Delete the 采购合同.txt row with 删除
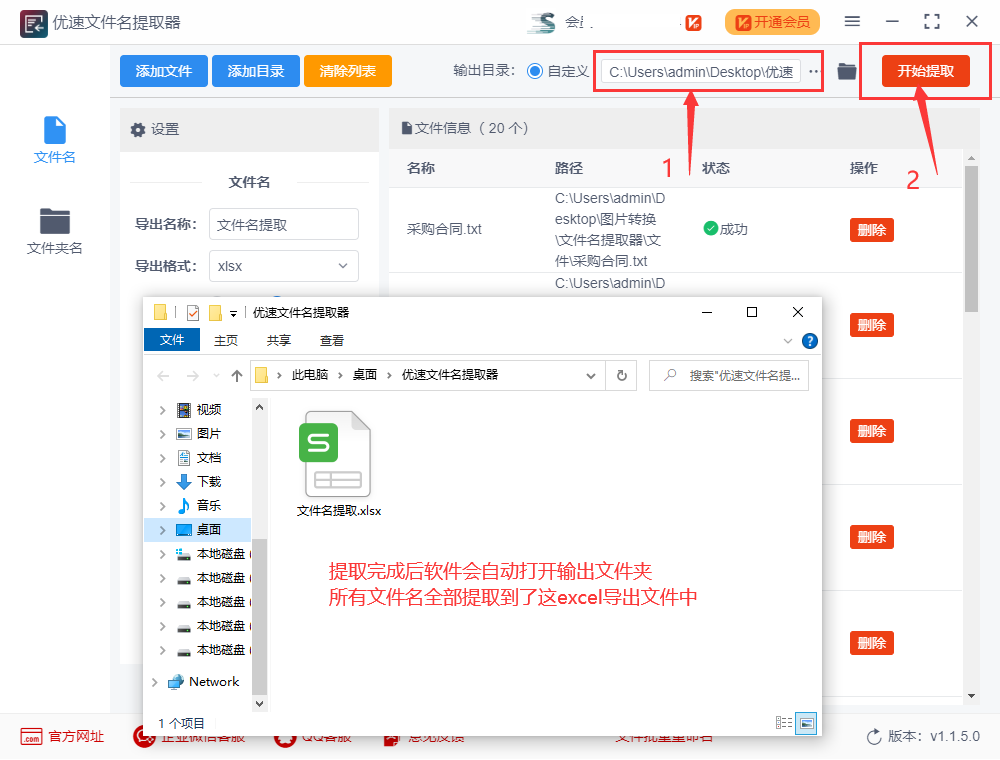1000x760 pixels. (871, 230)
